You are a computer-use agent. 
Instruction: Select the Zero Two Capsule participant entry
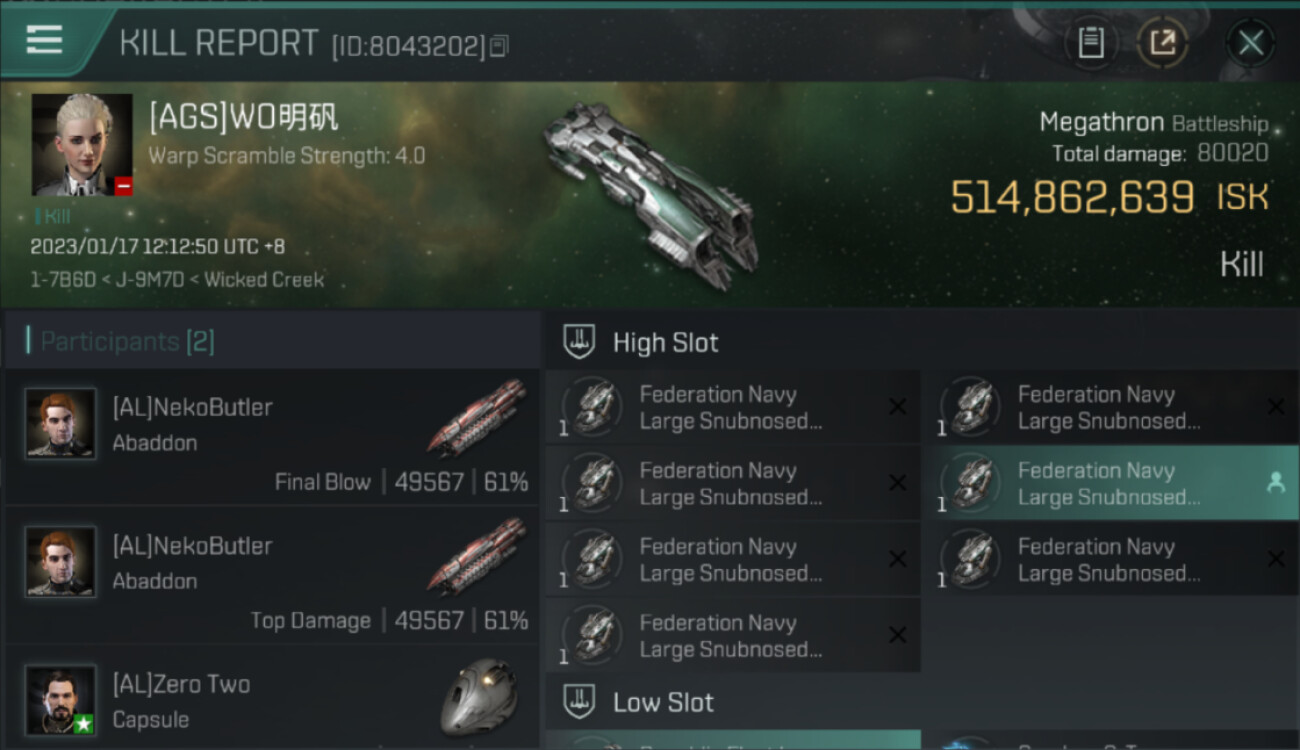click(272, 699)
